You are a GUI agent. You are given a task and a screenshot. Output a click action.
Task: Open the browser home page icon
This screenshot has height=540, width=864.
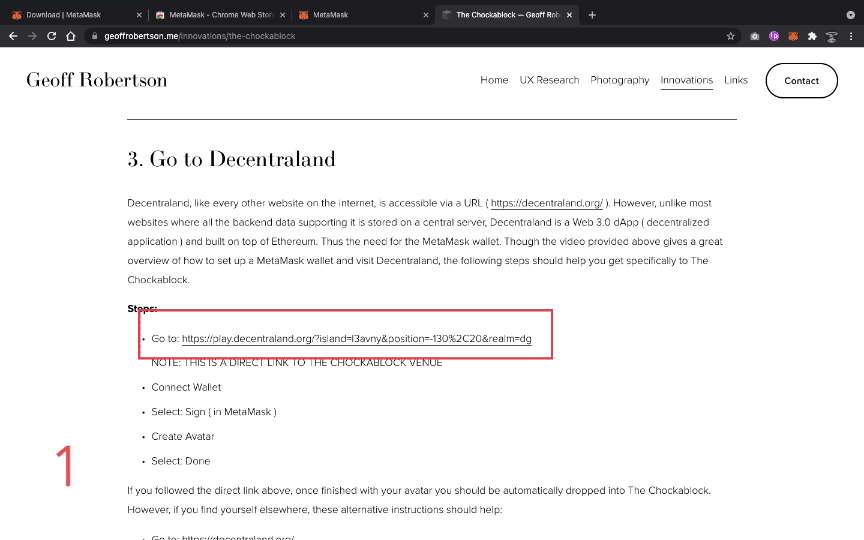[x=71, y=36]
